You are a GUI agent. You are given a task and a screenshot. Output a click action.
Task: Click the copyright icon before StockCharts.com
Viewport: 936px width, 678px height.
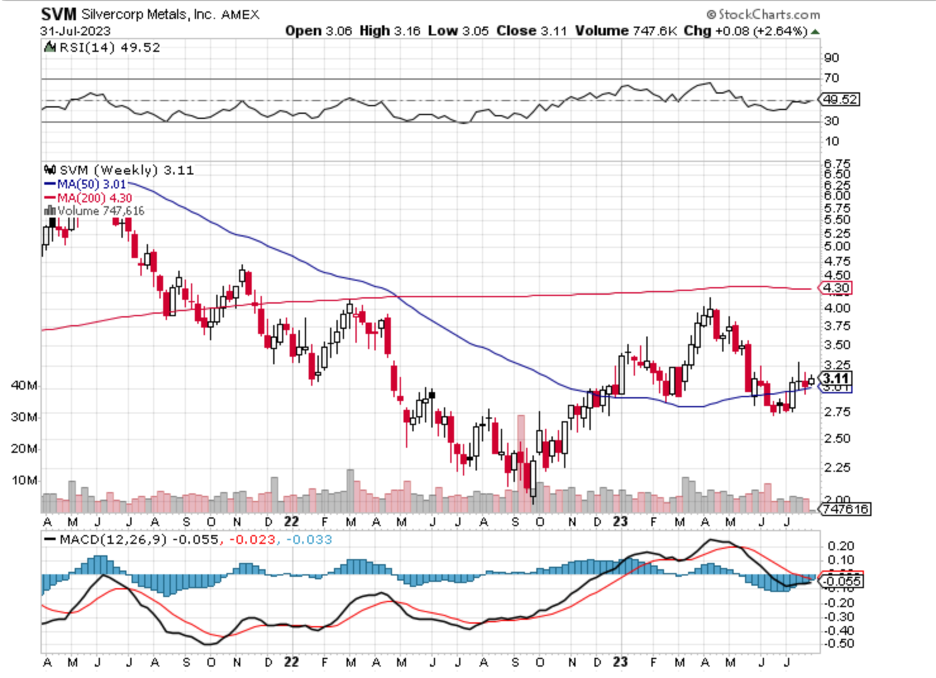pos(710,16)
